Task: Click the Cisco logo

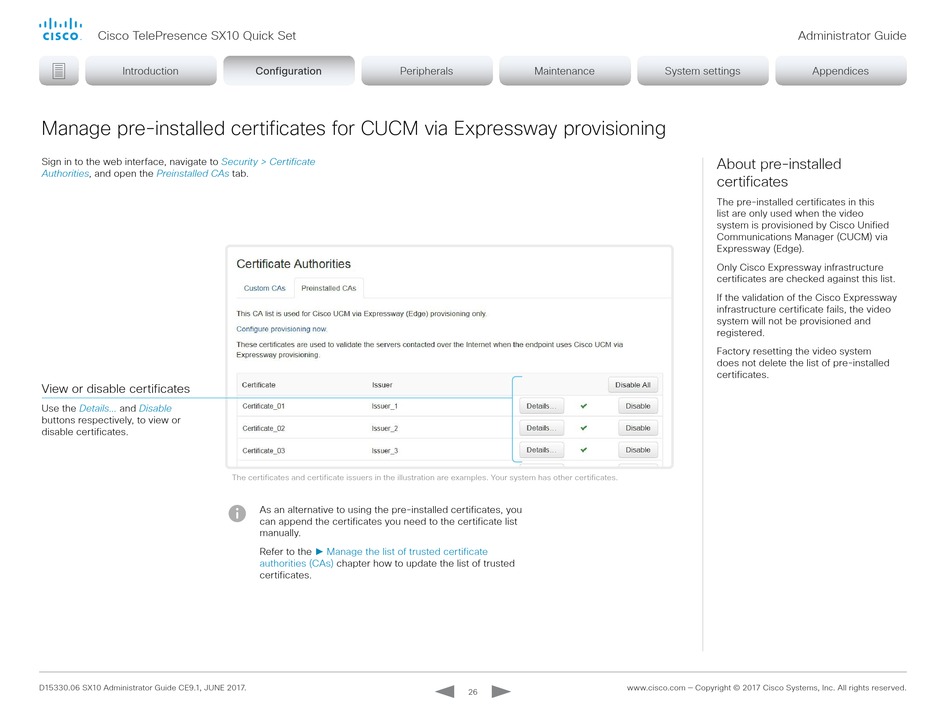Action: tap(61, 30)
